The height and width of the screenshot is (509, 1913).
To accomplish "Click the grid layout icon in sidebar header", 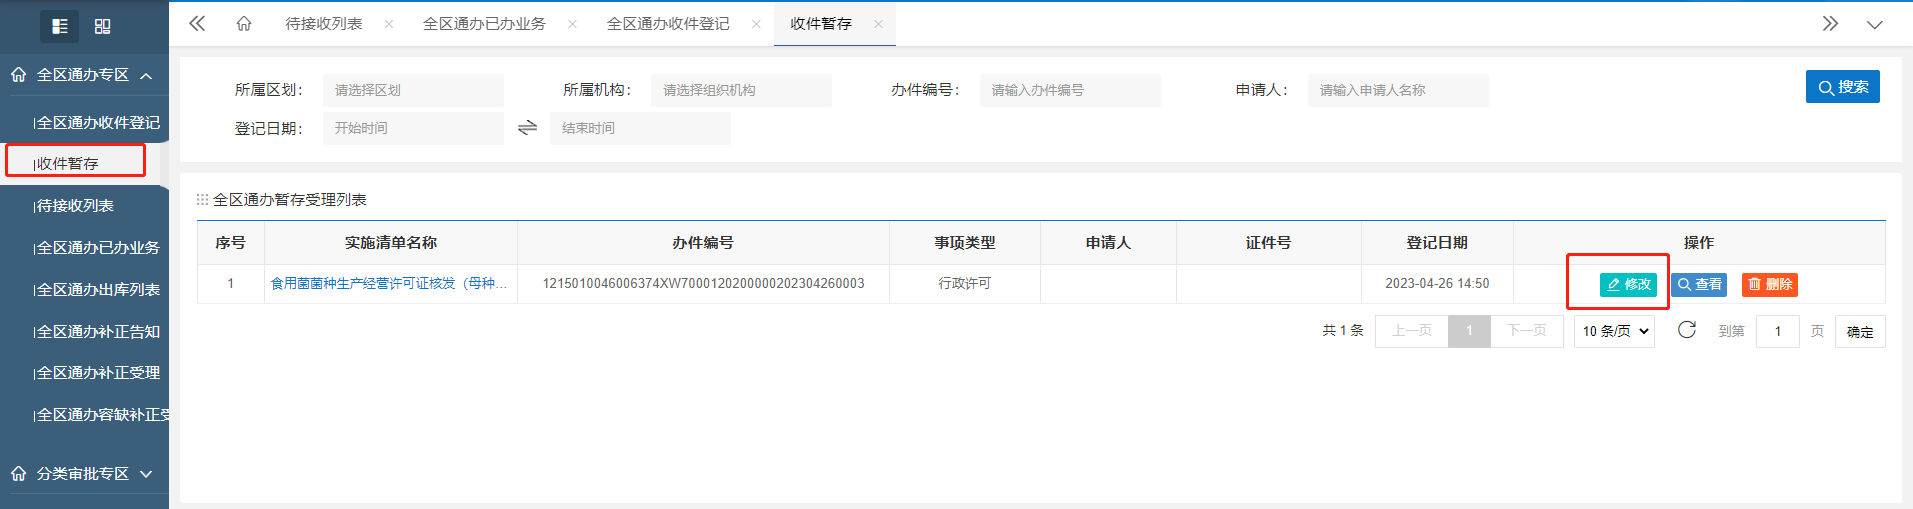I will pos(102,26).
